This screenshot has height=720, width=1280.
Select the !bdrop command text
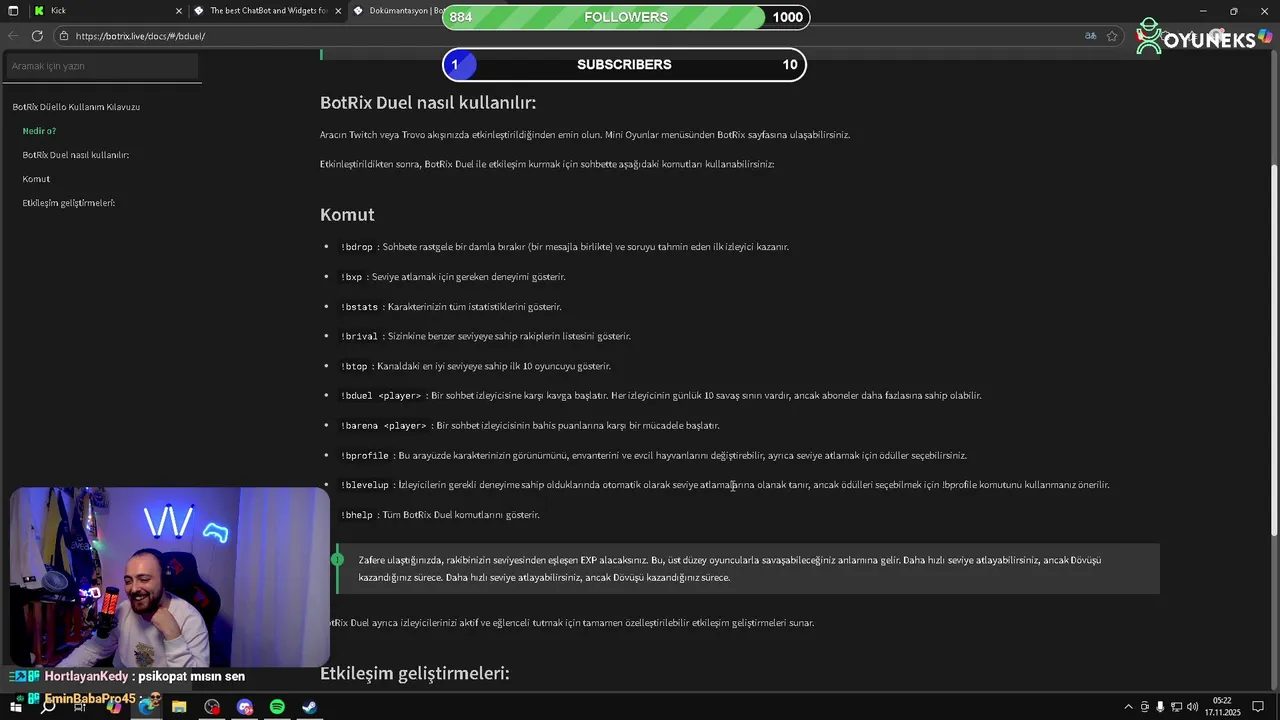point(357,247)
